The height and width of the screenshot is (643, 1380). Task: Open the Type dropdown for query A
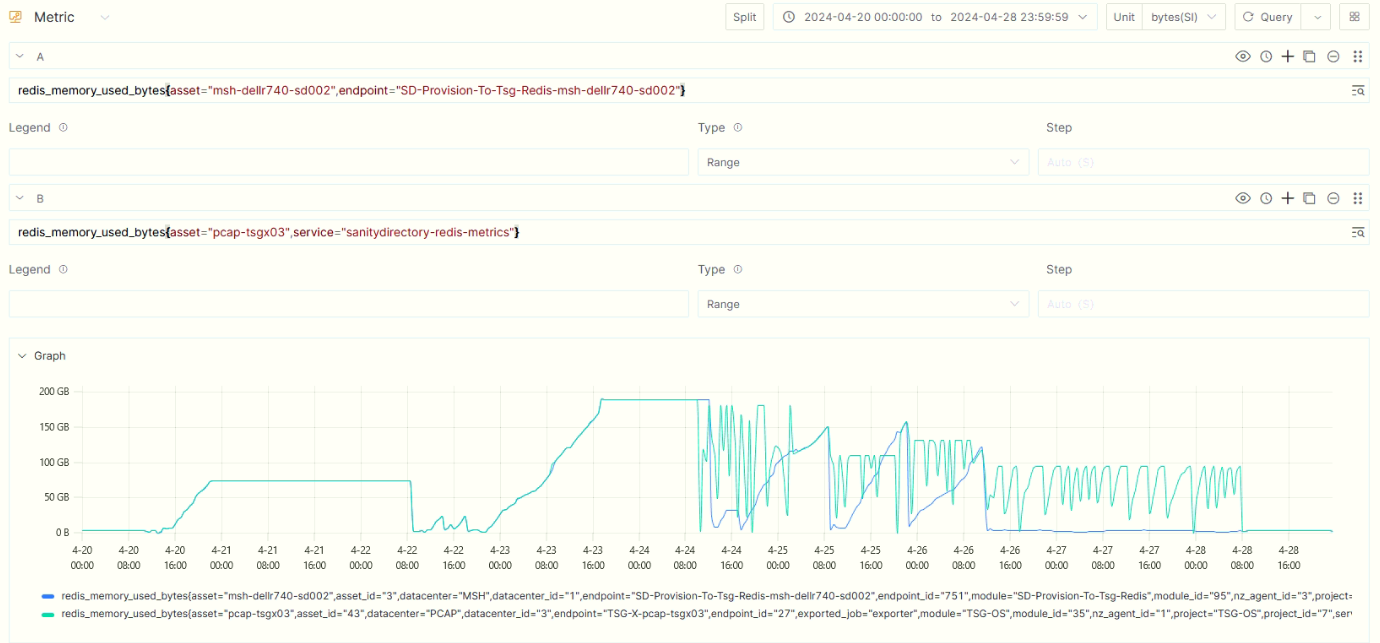tap(863, 162)
